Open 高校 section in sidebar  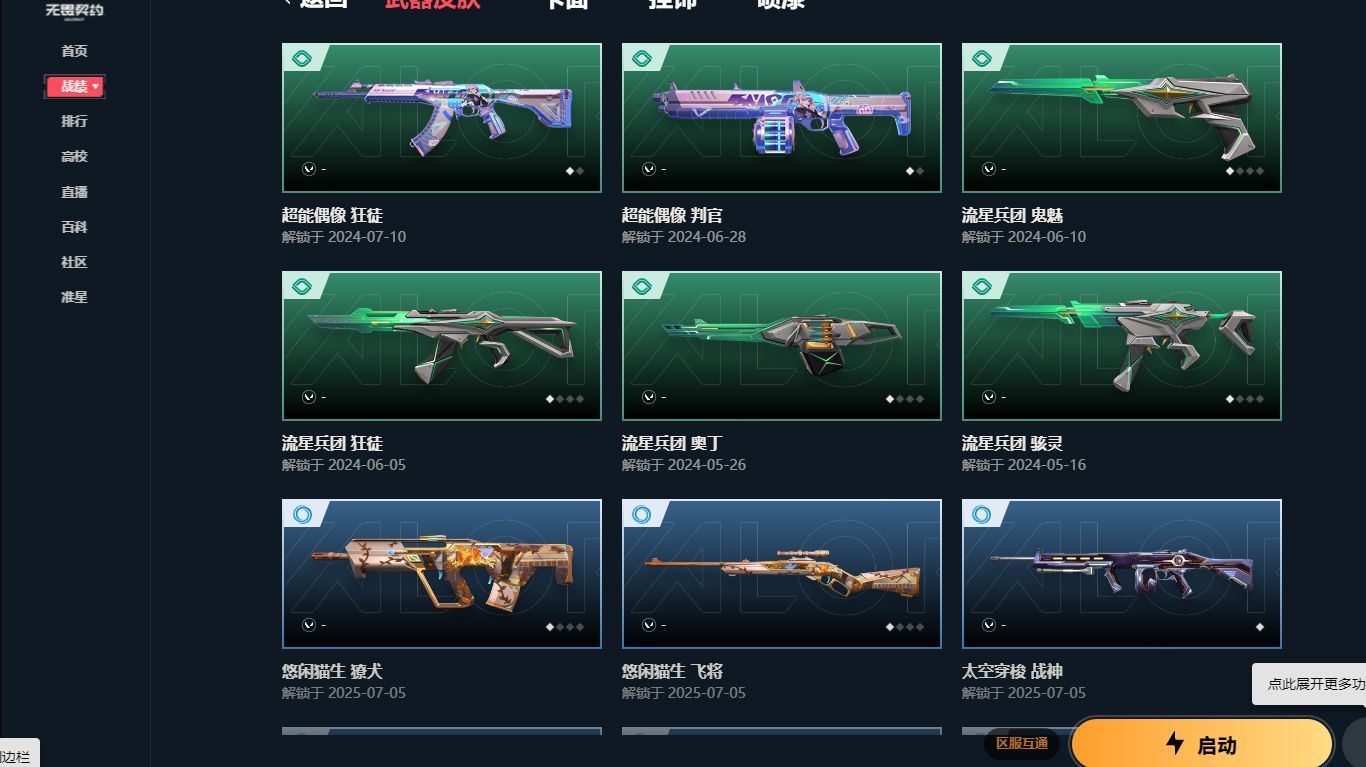pyautogui.click(x=74, y=156)
